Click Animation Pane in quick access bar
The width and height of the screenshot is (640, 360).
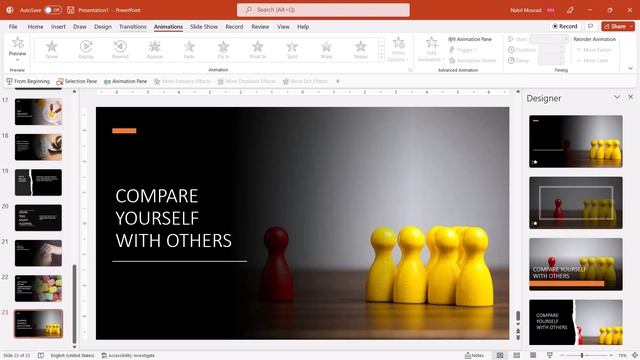(x=125, y=81)
